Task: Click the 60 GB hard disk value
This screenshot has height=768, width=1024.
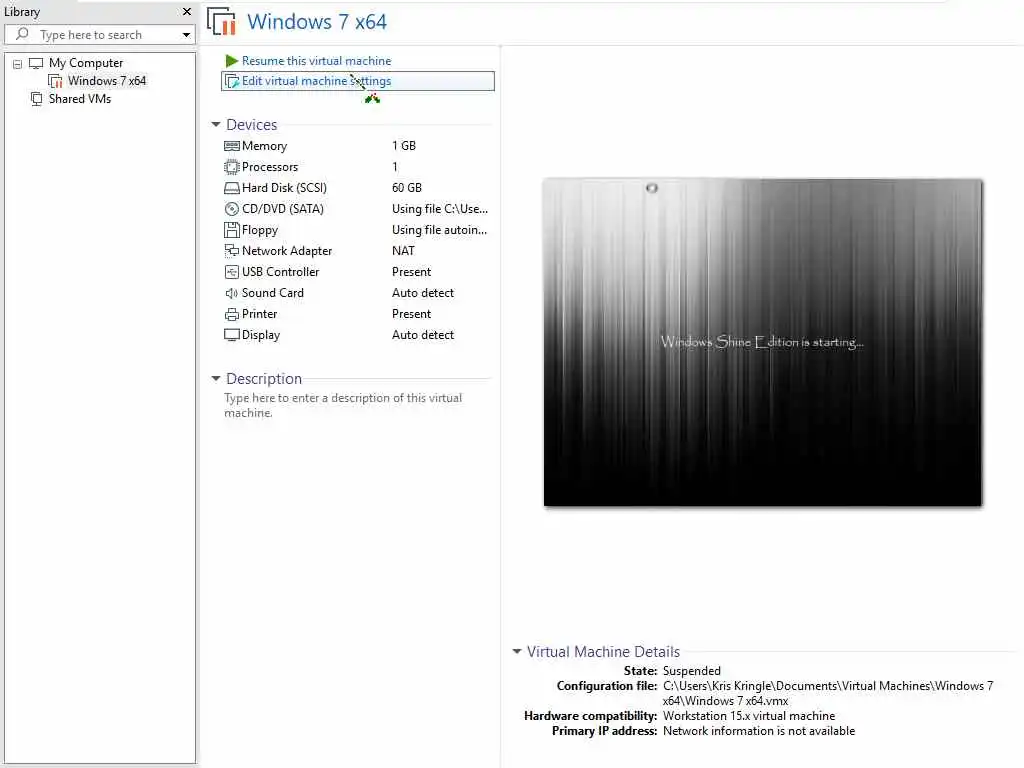Action: (x=407, y=188)
